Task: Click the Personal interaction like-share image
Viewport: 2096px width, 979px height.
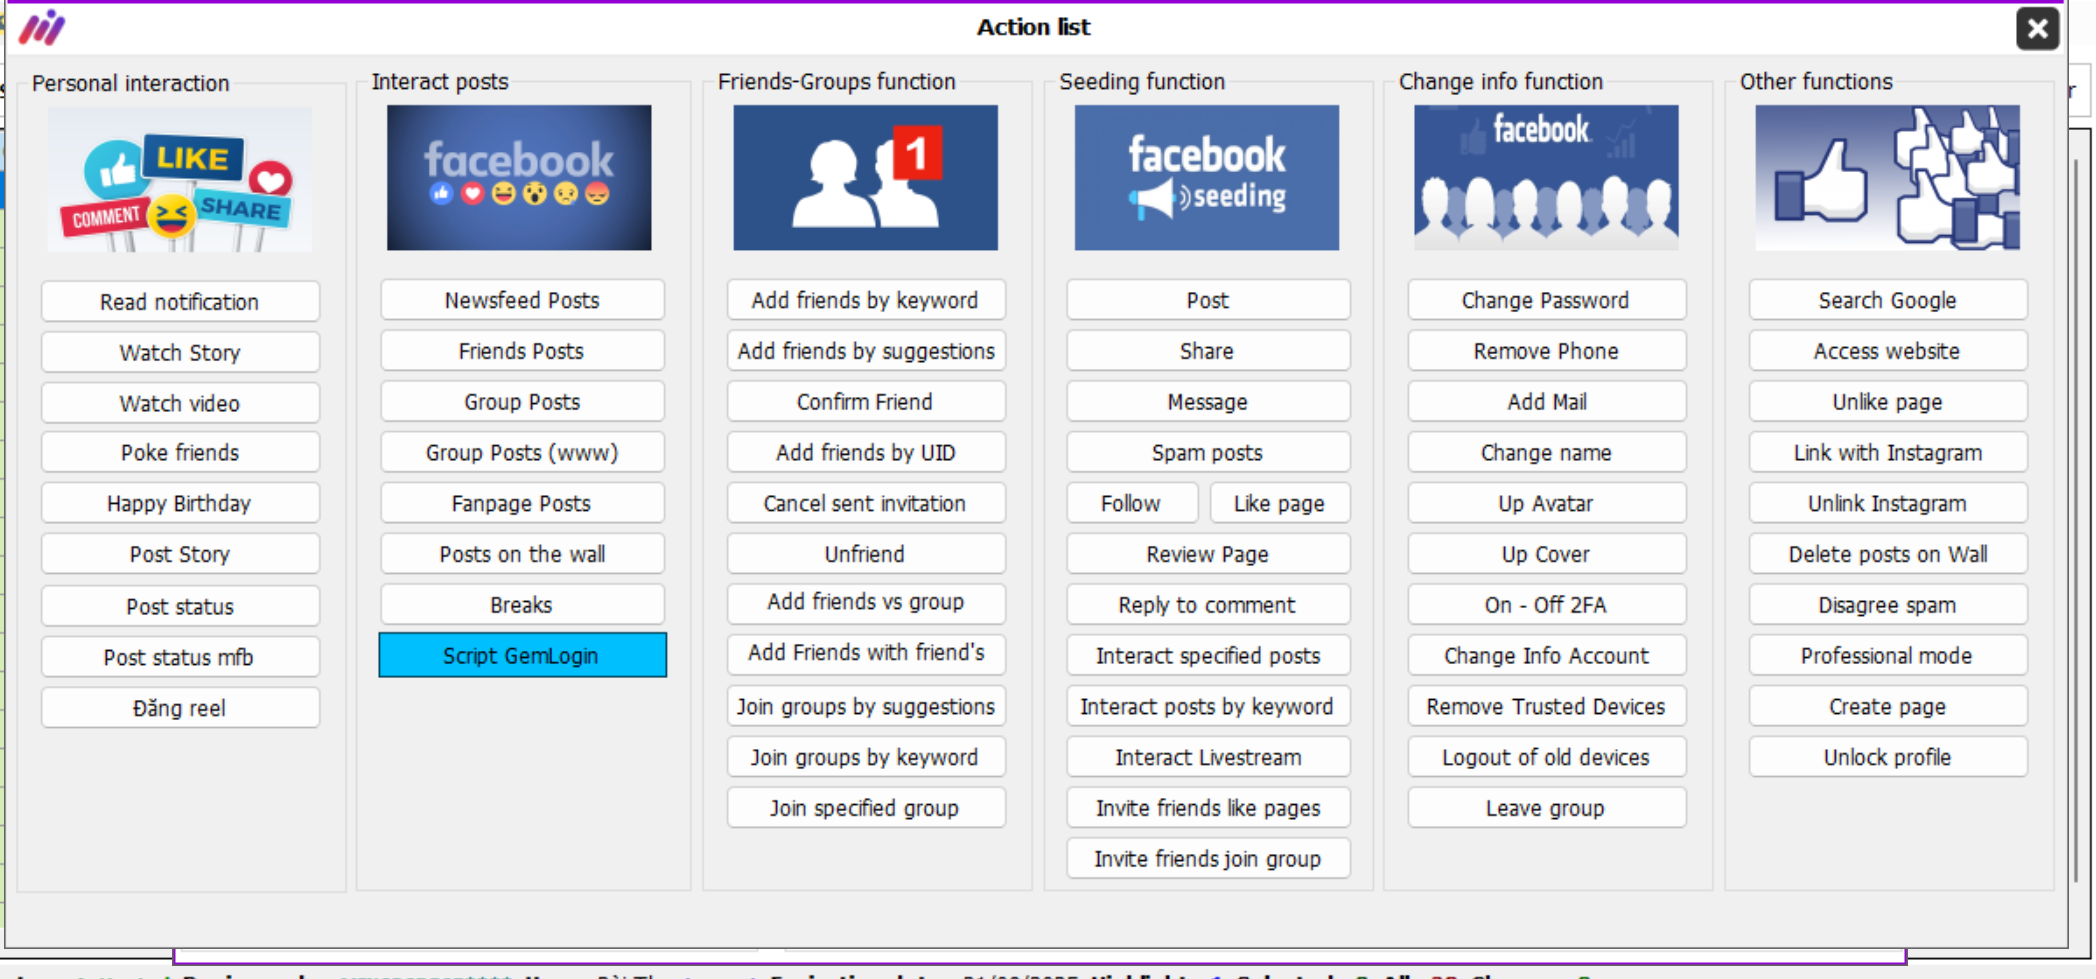Action: (x=180, y=178)
